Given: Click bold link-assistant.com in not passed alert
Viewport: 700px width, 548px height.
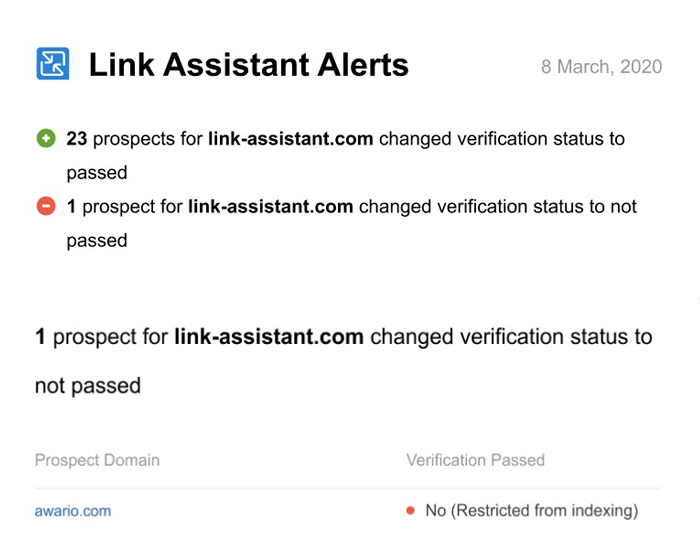Looking at the screenshot, I should tap(271, 207).
